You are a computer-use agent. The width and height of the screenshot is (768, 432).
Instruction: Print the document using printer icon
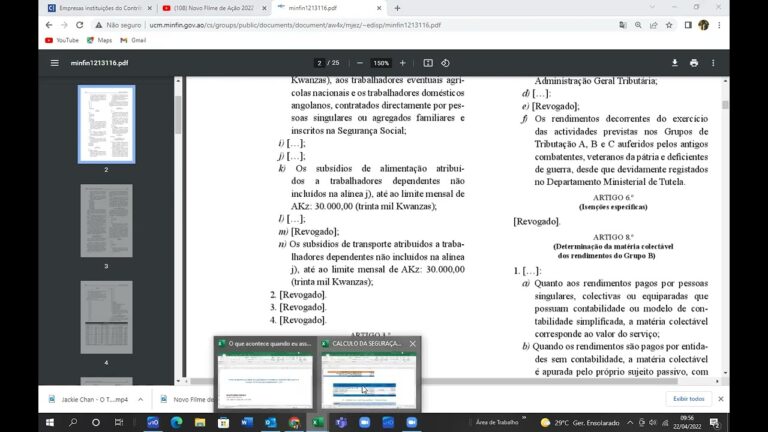pyautogui.click(x=694, y=63)
